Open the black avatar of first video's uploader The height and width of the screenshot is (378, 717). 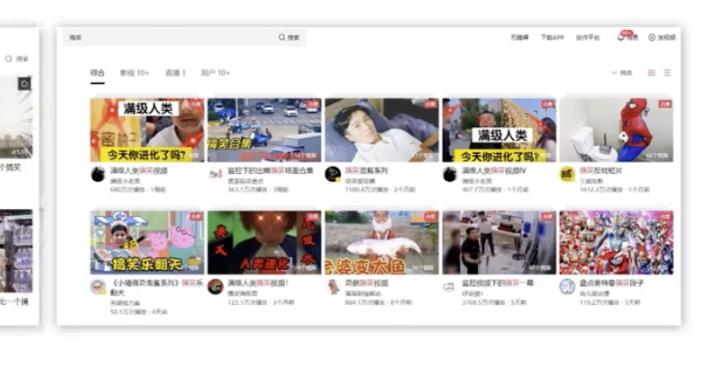pos(98,175)
